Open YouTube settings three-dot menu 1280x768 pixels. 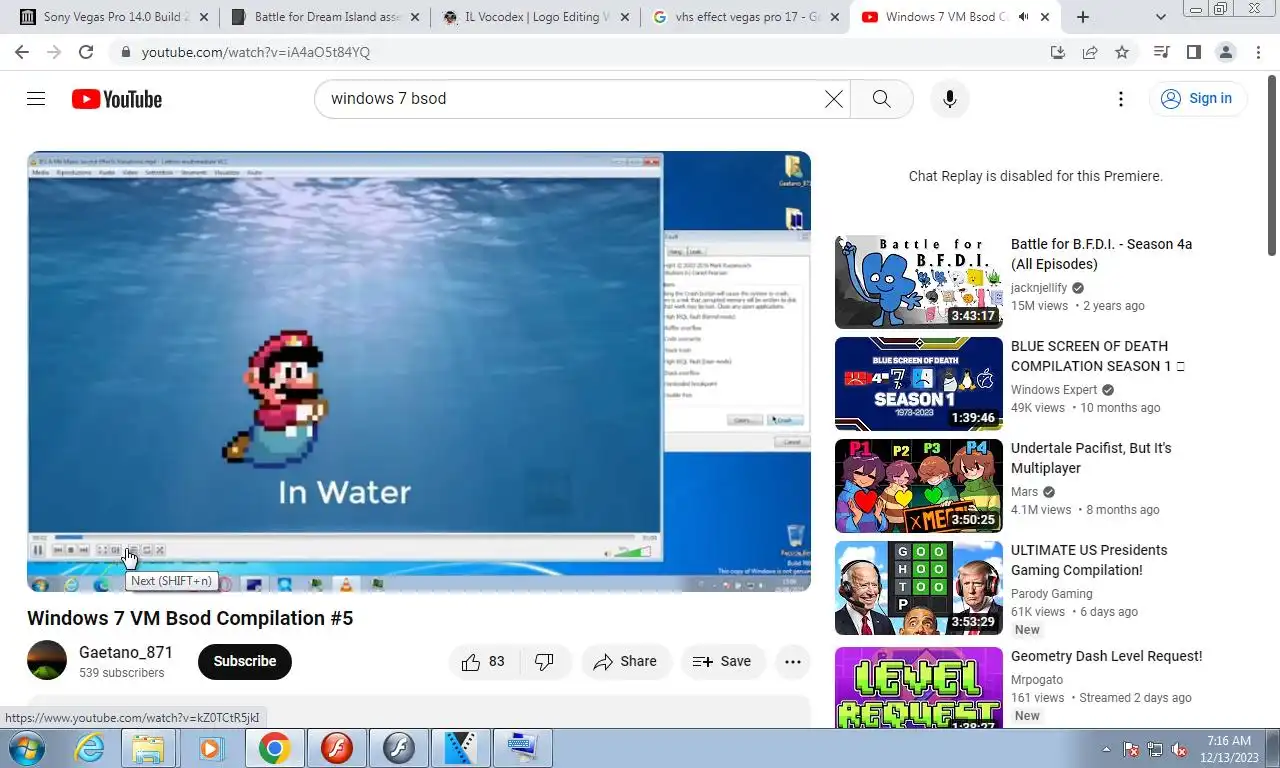1121,98
